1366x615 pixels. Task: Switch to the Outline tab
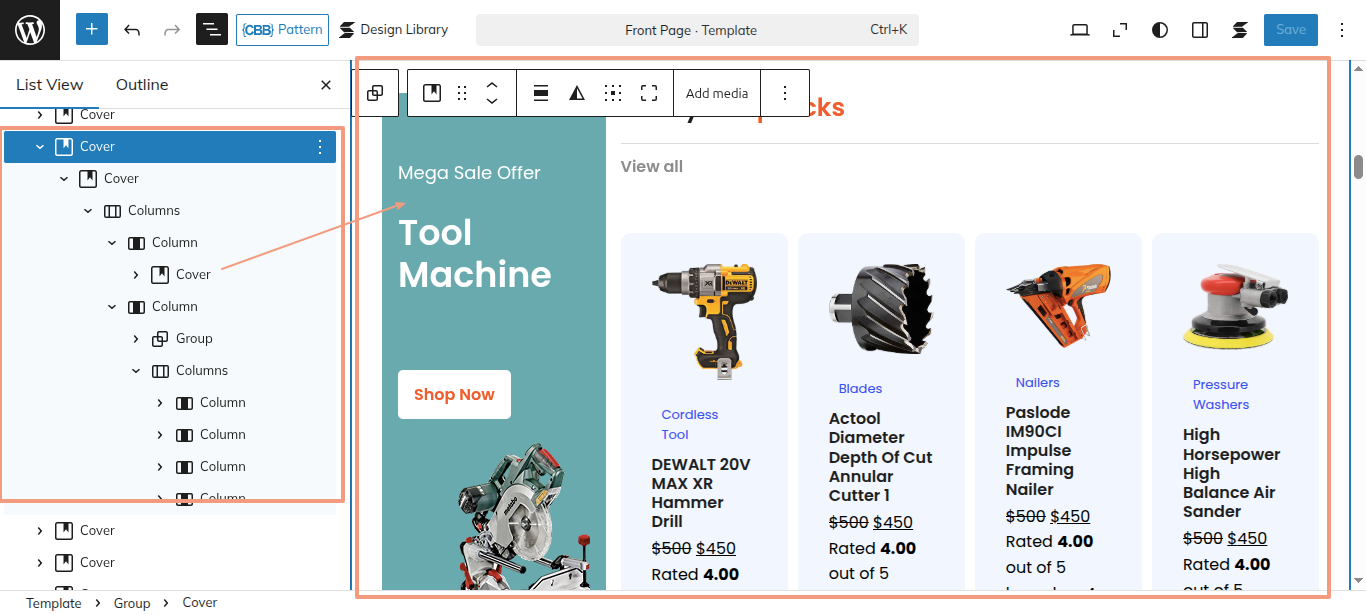point(142,85)
